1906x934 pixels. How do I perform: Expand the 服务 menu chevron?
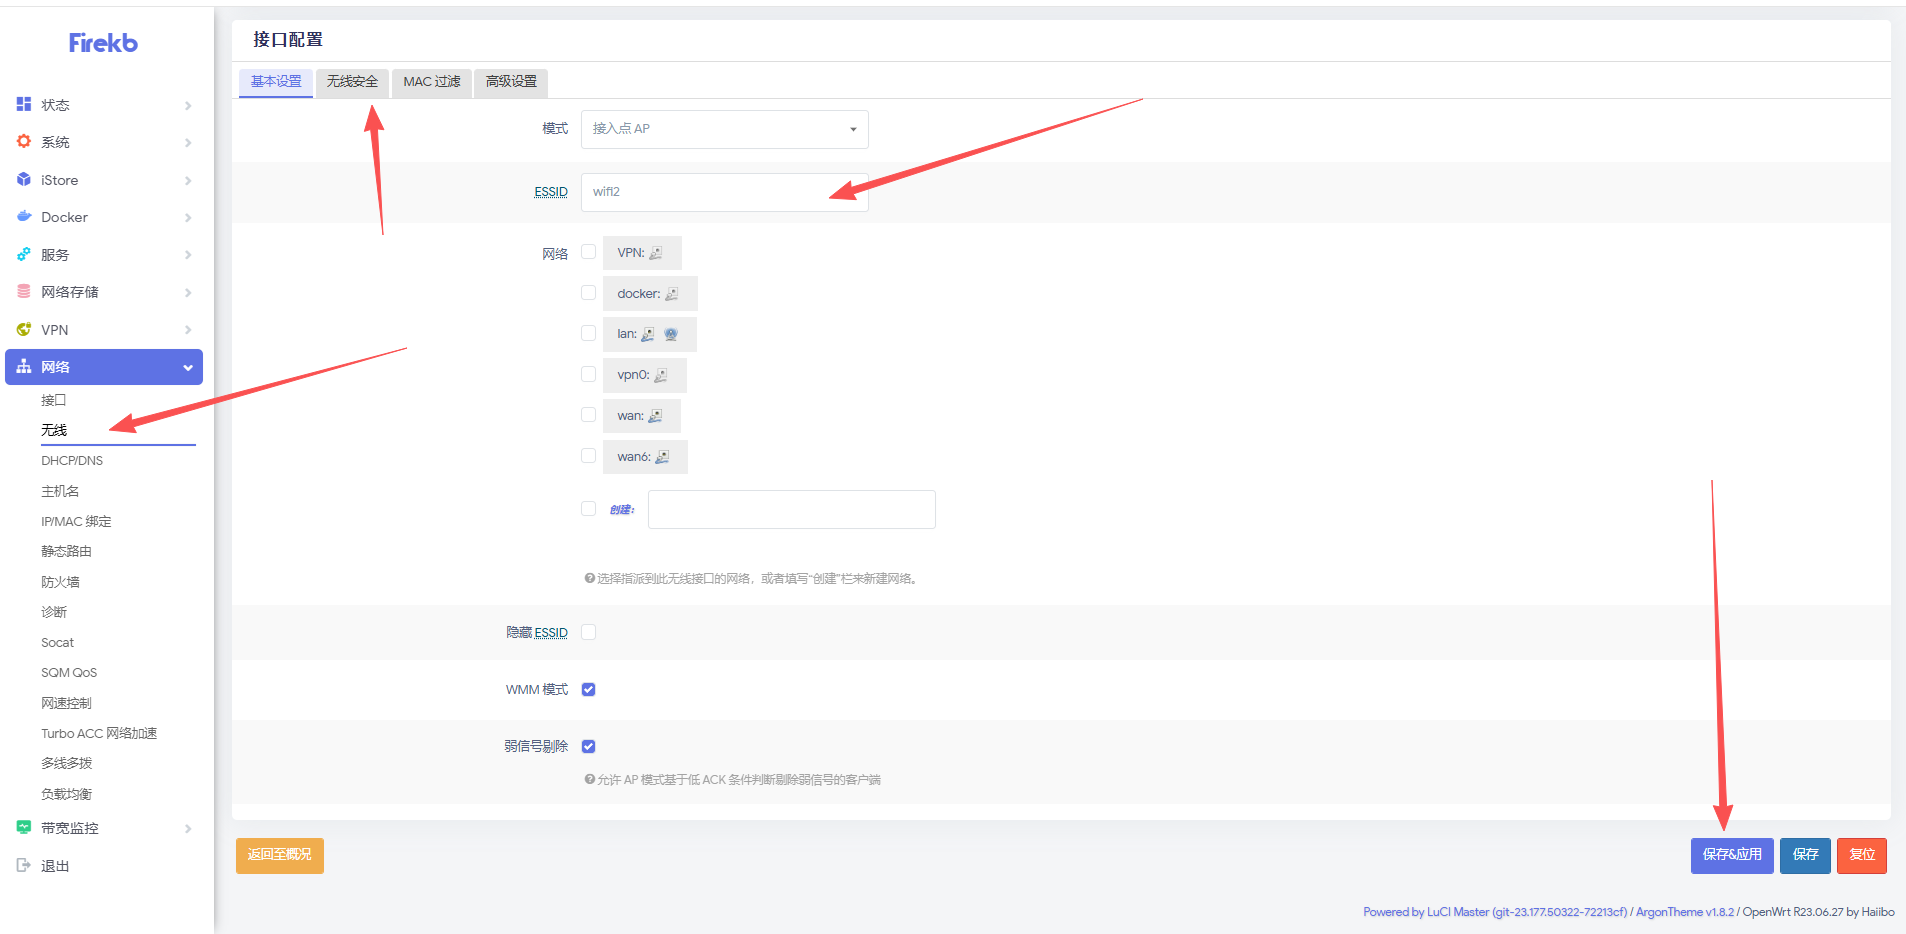[188, 255]
